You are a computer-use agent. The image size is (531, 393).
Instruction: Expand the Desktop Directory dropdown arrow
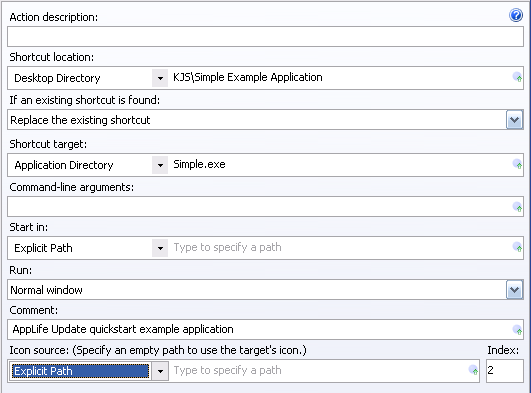(x=160, y=78)
